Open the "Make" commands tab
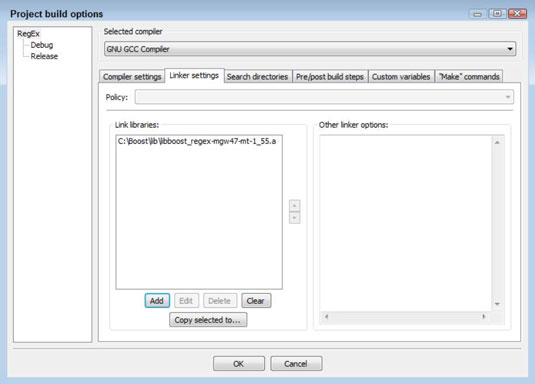Screen dimensions: 535x384 coord(469,77)
